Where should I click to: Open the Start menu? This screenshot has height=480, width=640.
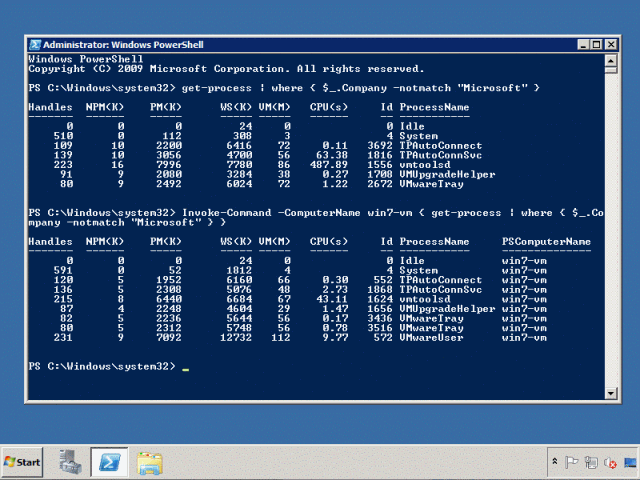(x=22, y=462)
